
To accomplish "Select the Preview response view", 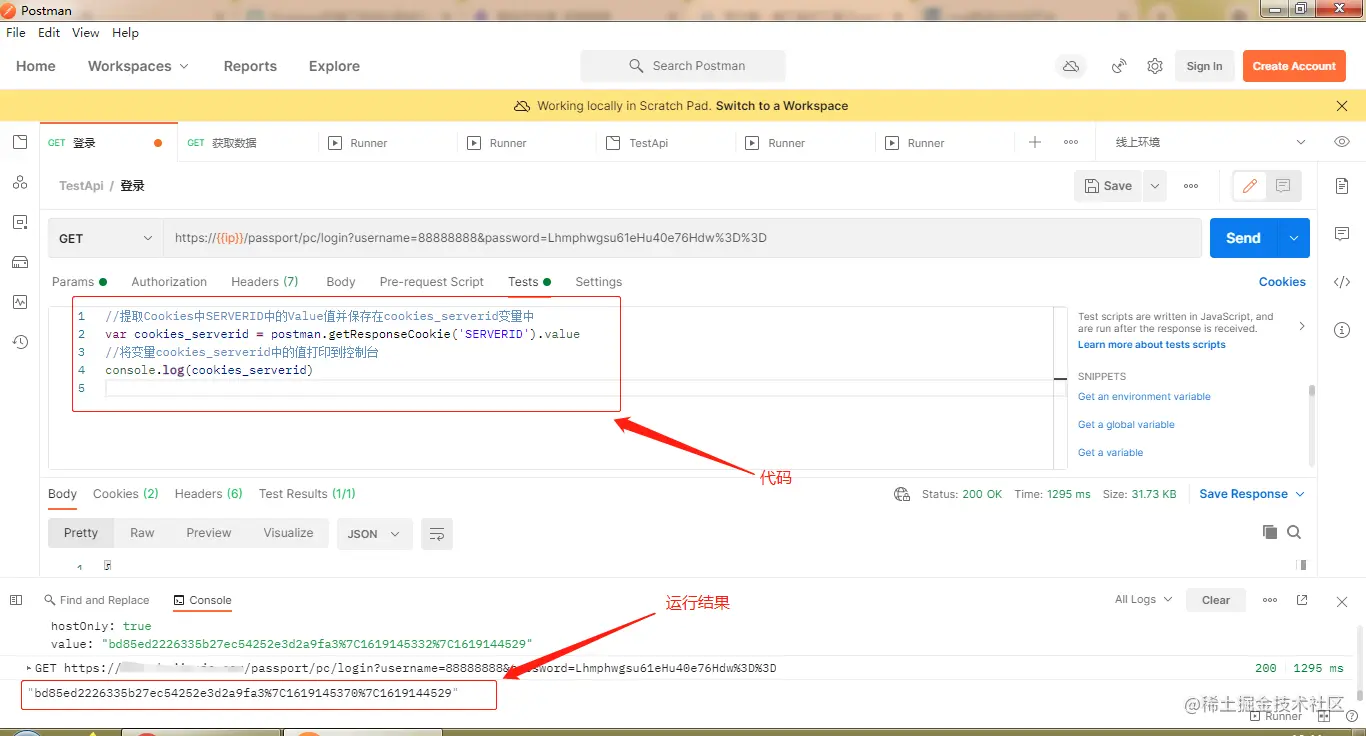I will 208,533.
